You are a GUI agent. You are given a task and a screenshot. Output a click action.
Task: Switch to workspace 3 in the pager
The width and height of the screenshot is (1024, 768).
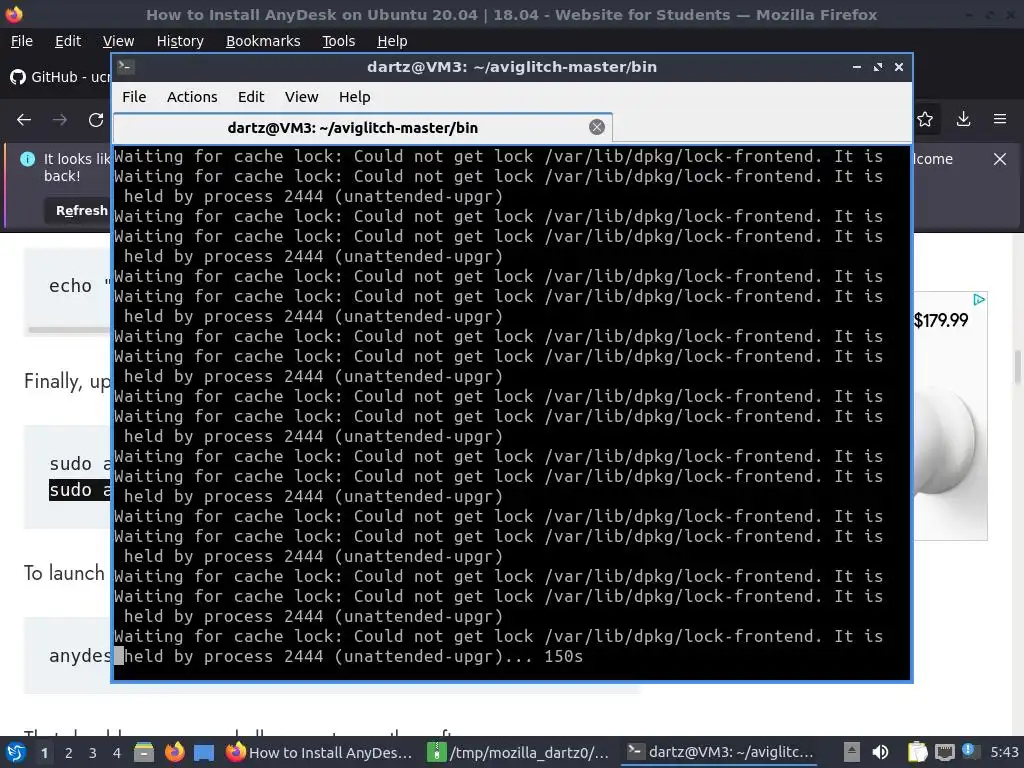tap(93, 753)
